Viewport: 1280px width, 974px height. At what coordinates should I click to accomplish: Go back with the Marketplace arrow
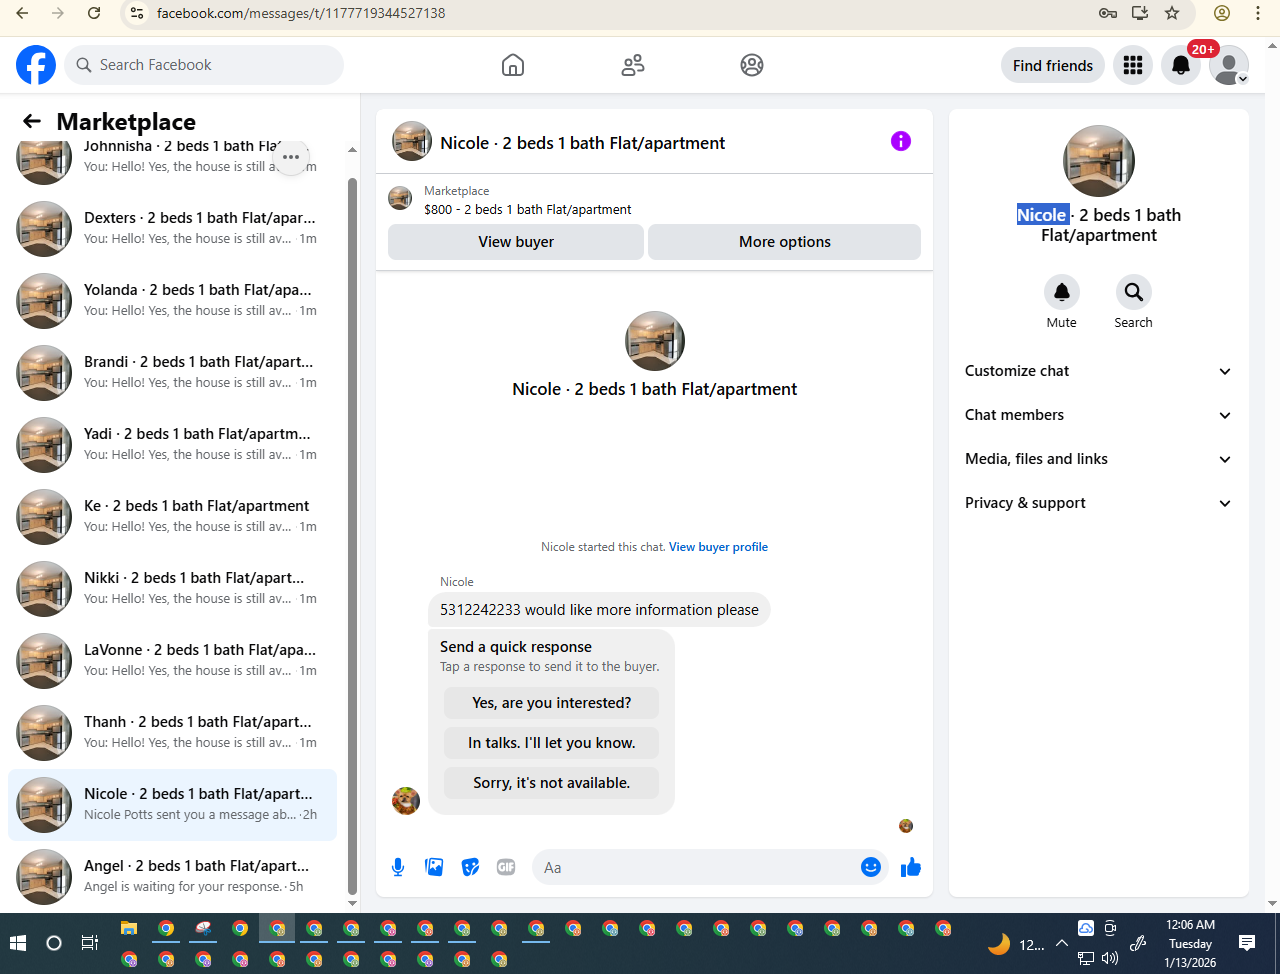32,121
